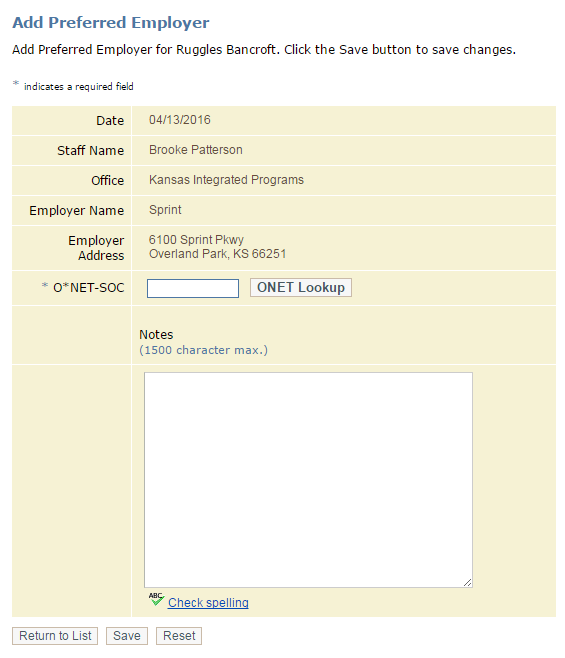Click the Notes box resize grip corner
Screen dimensions: 565x658
468,582
